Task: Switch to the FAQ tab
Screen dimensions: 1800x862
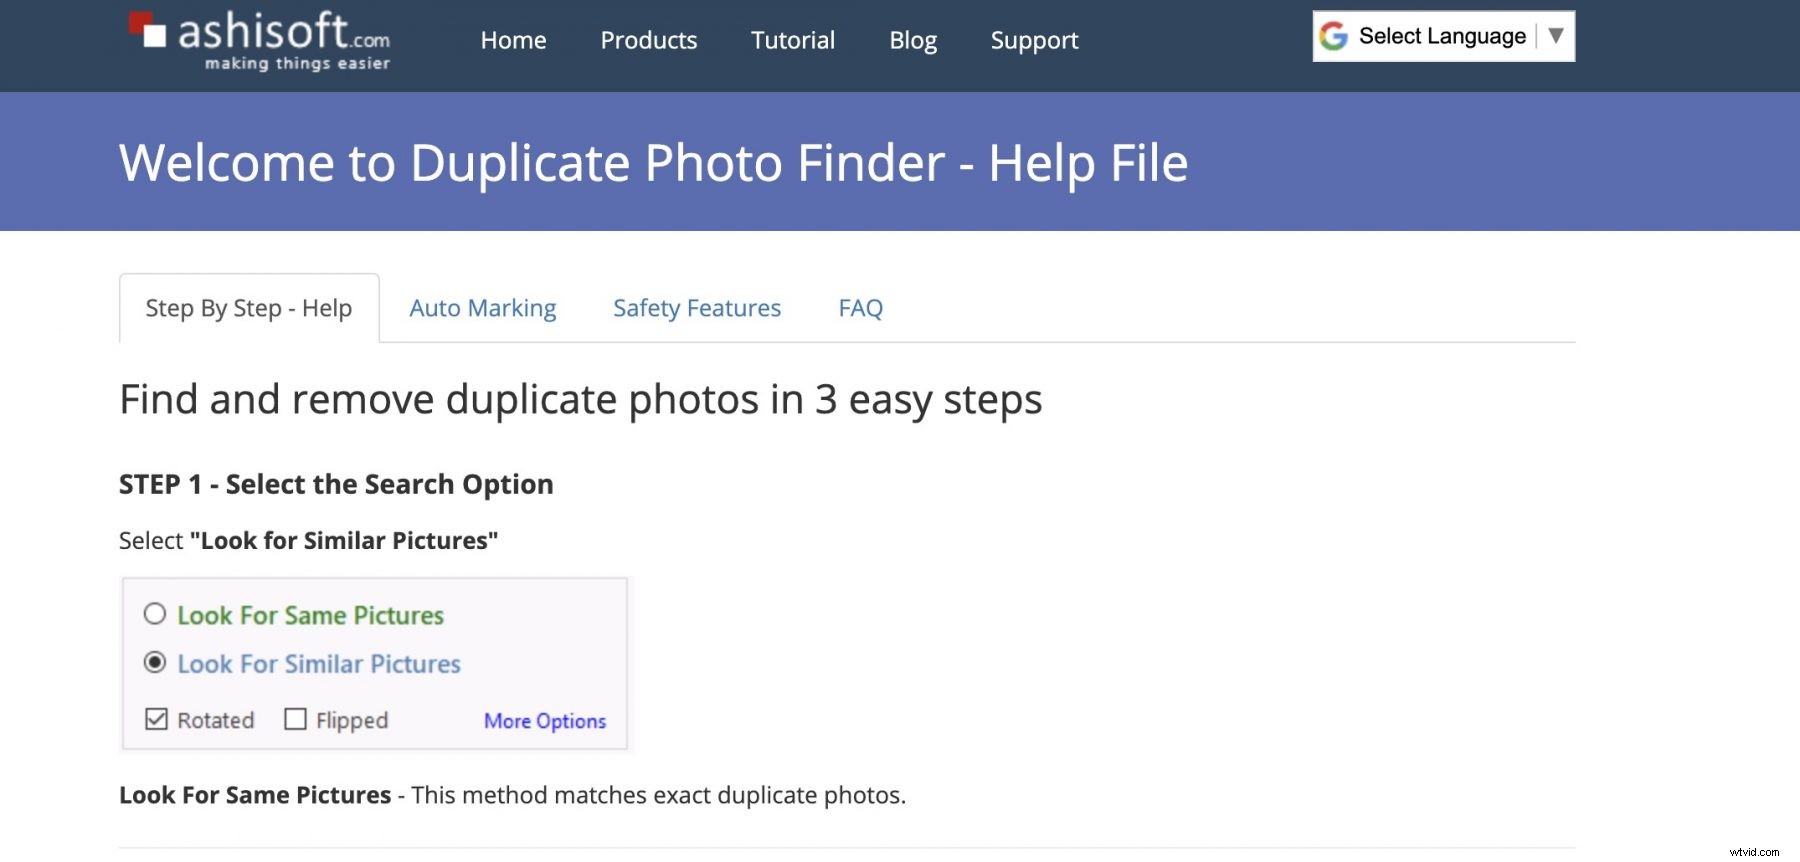Action: [x=861, y=308]
